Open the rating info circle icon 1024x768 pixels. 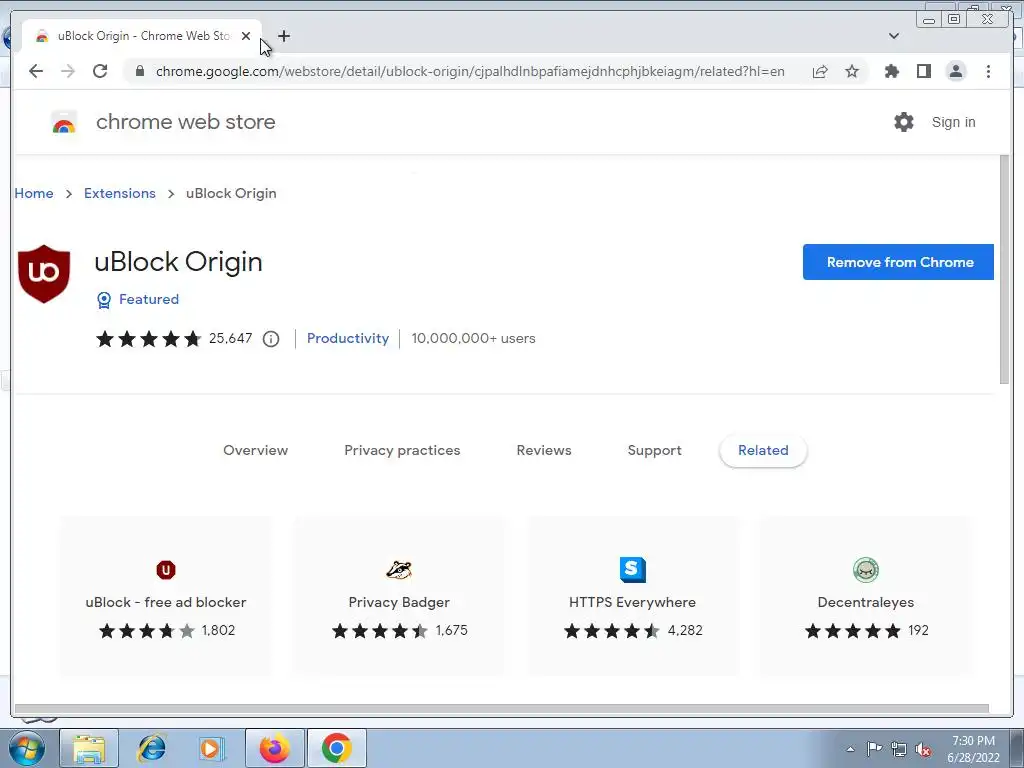pyautogui.click(x=271, y=339)
